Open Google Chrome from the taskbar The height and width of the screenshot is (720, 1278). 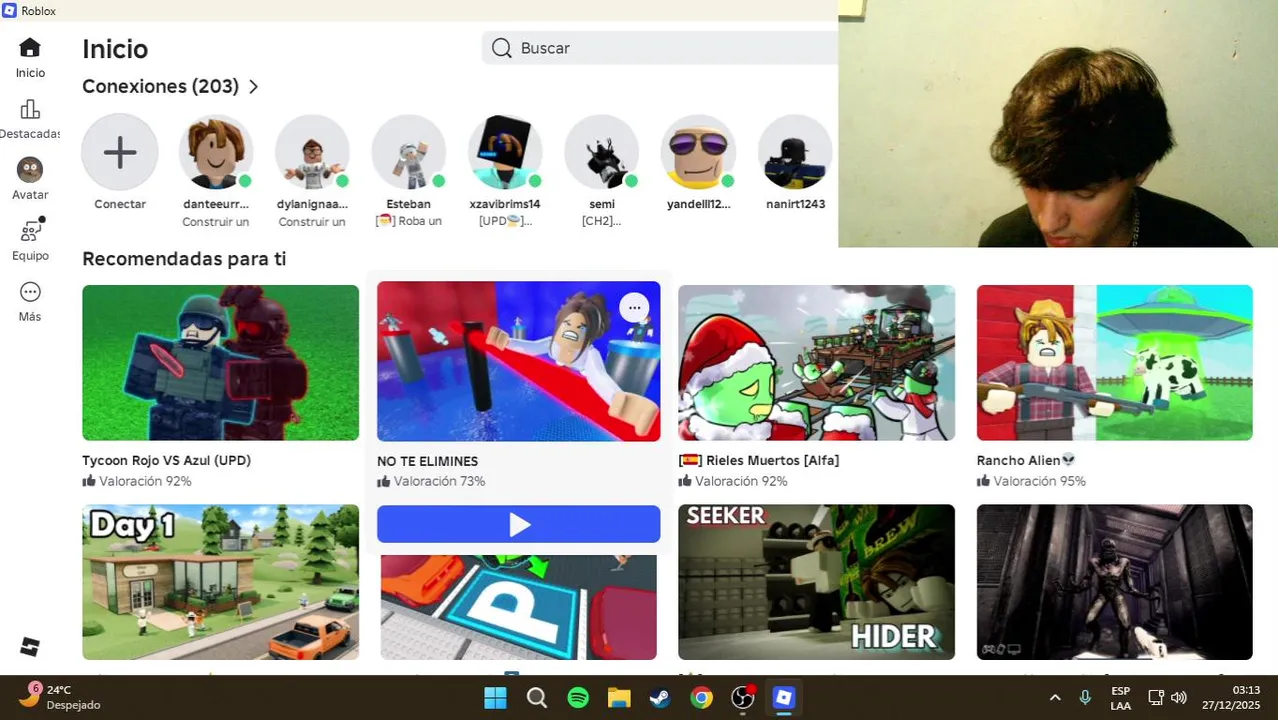pyautogui.click(x=701, y=697)
